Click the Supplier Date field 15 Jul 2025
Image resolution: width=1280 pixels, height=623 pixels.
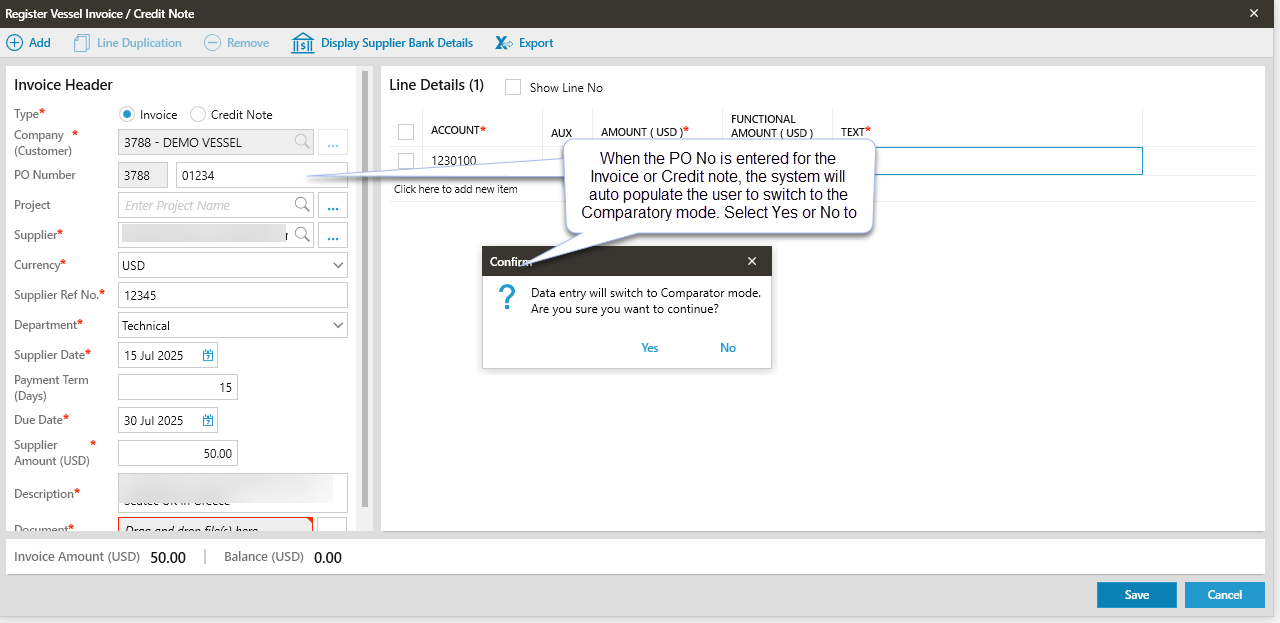(167, 355)
